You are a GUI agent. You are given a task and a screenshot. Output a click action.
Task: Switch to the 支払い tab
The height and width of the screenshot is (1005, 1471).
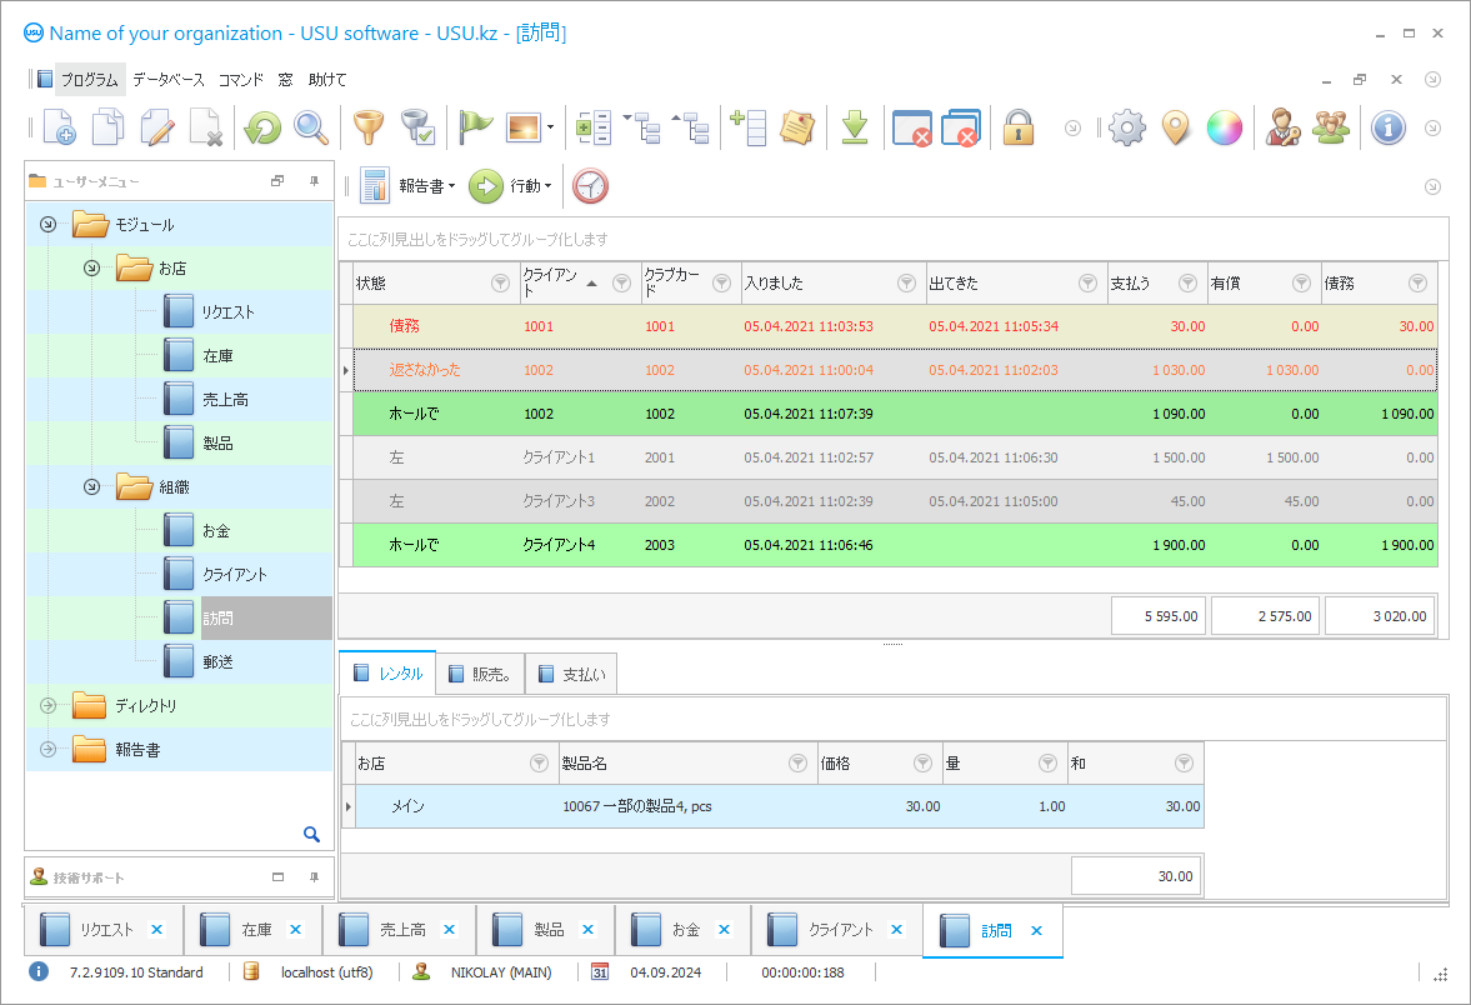point(572,675)
